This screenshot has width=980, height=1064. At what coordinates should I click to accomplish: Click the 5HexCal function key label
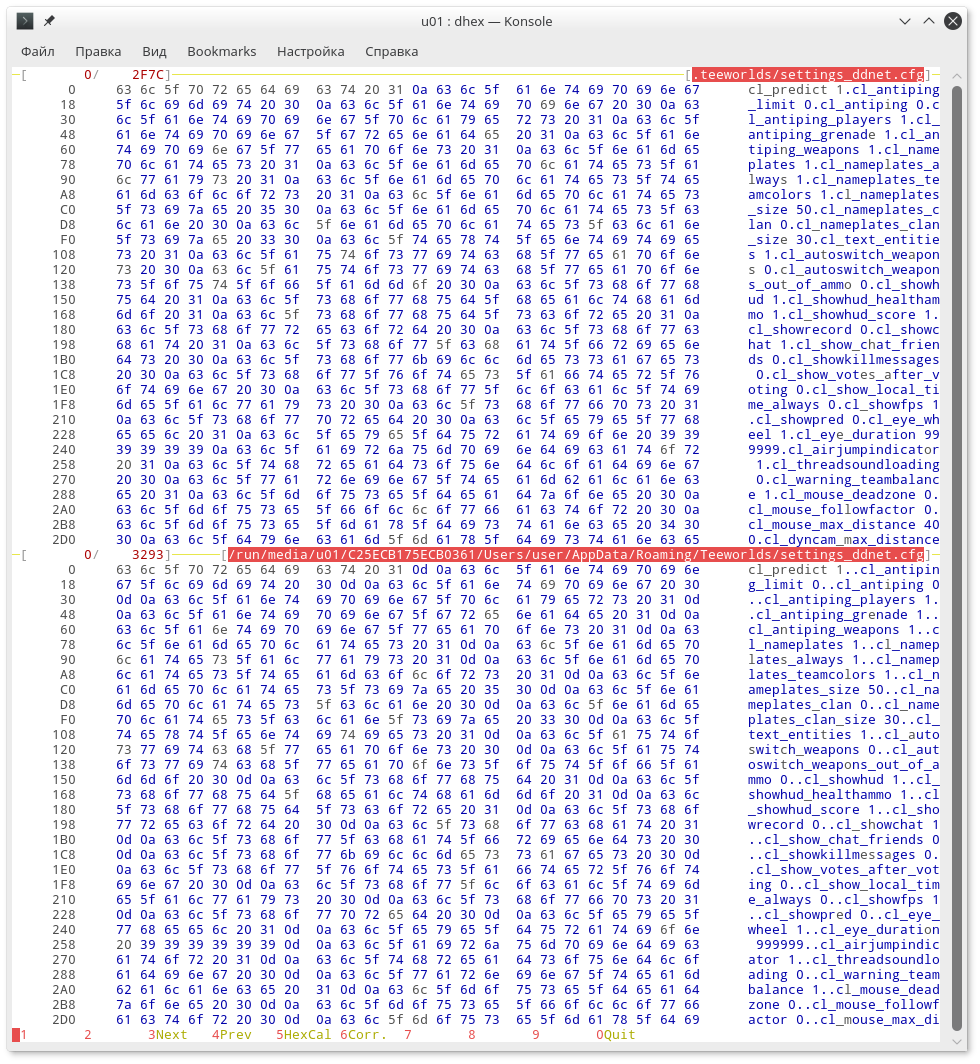point(303,1035)
